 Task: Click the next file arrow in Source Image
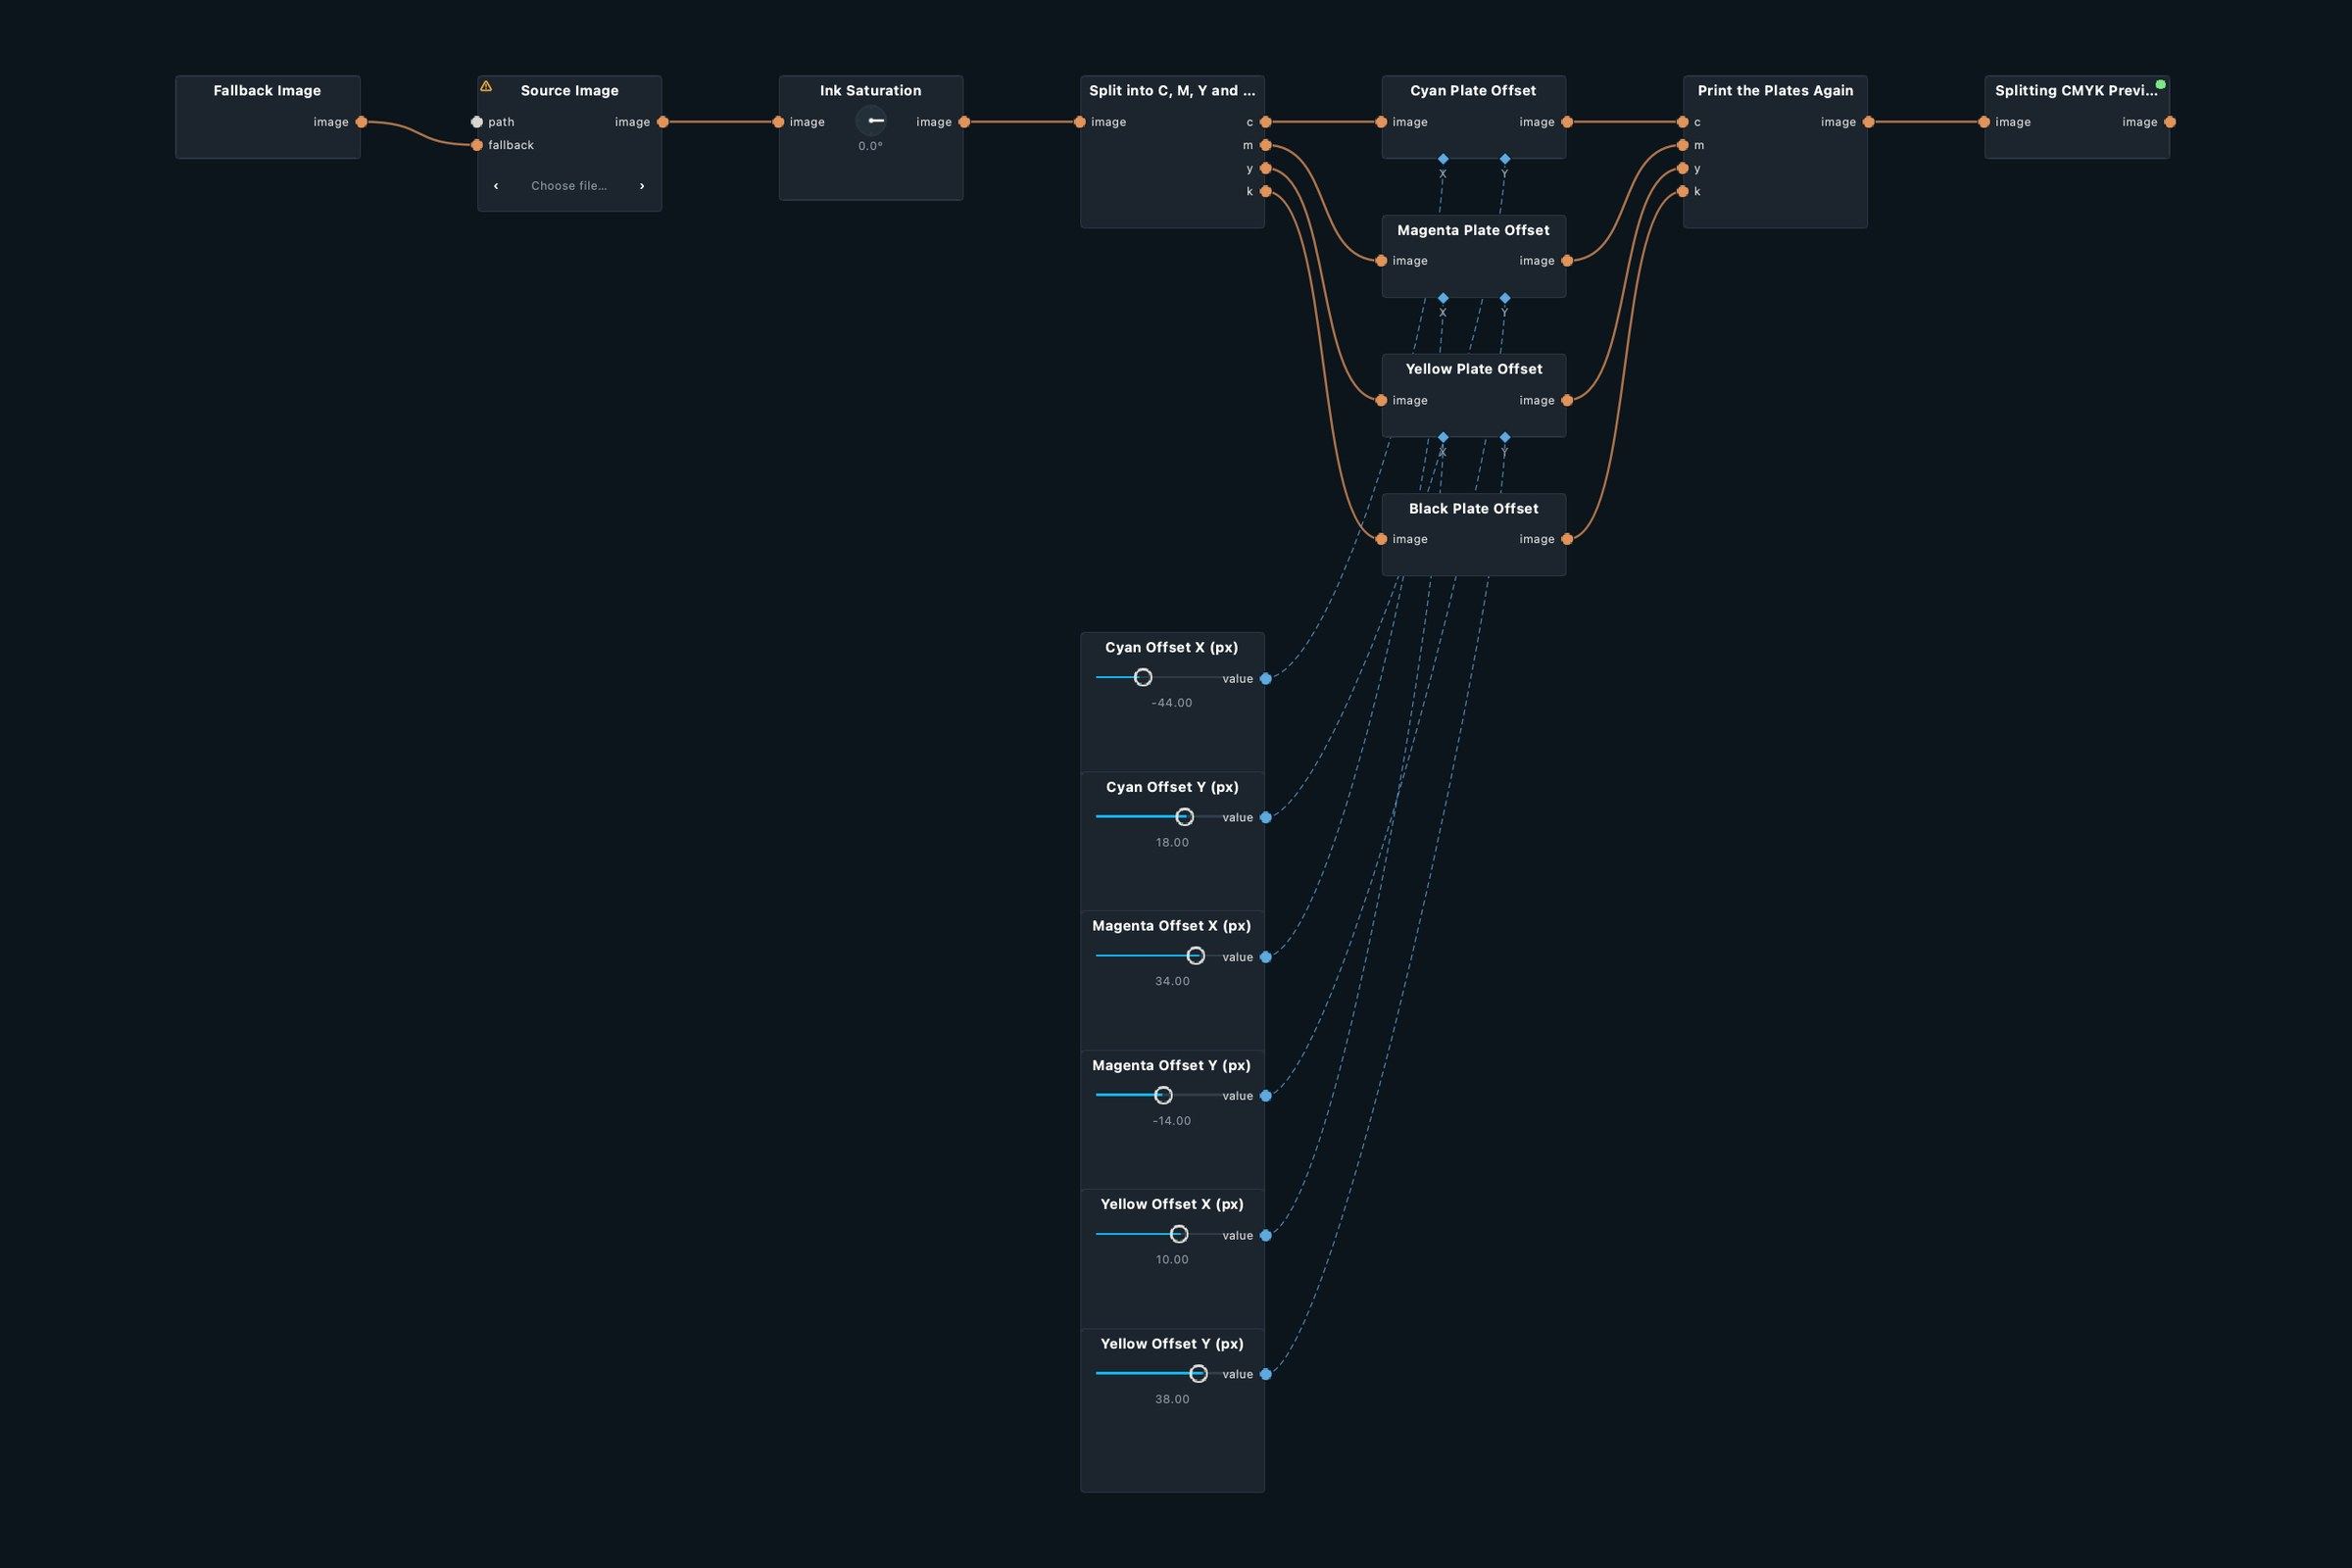tap(642, 186)
